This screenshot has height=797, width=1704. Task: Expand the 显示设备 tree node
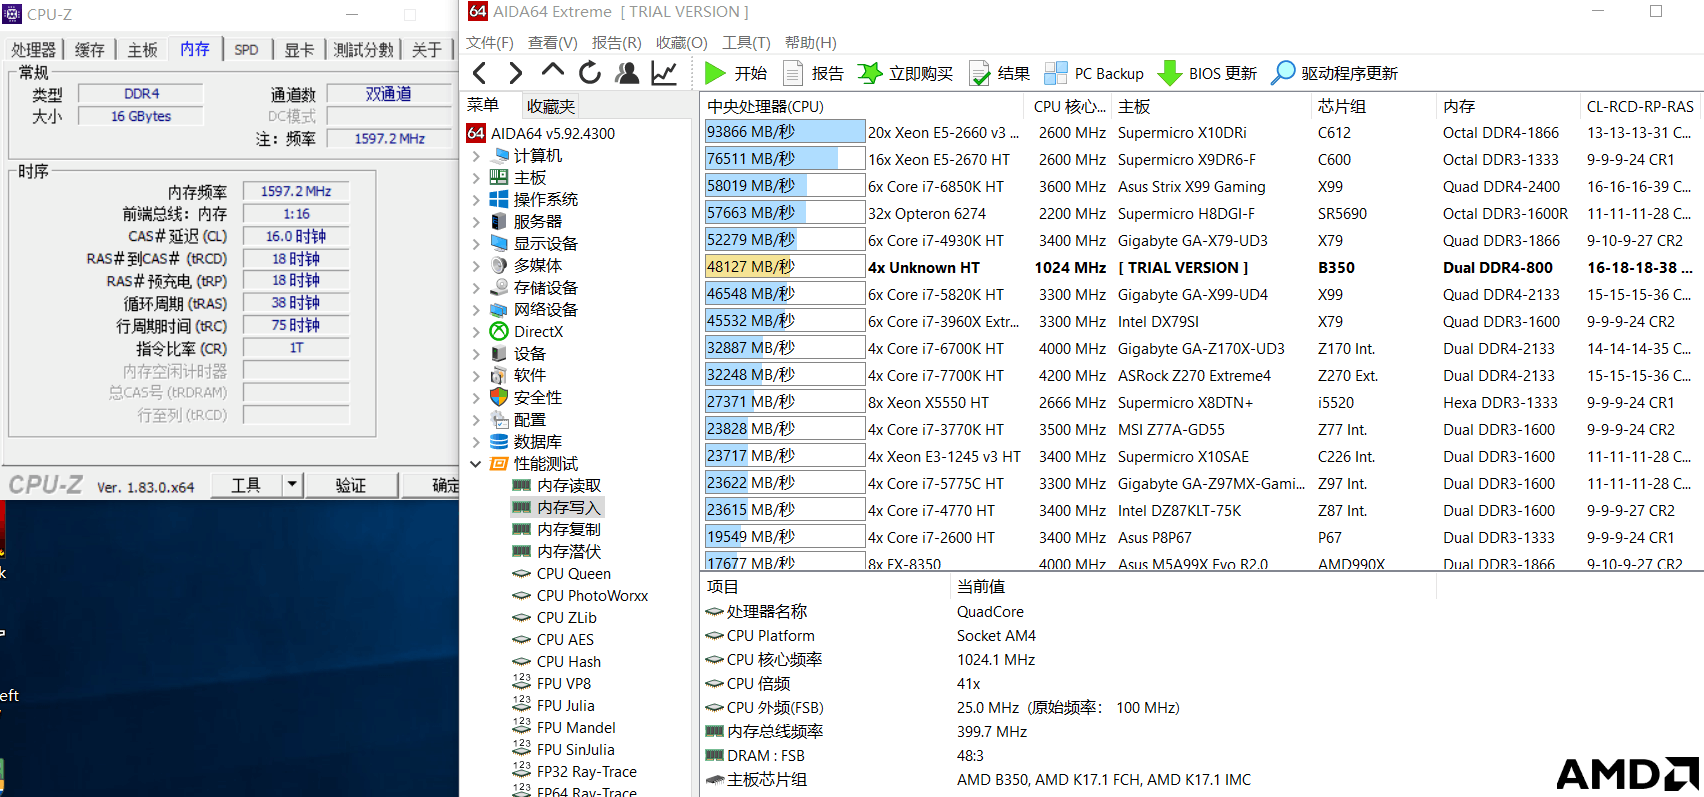(476, 244)
